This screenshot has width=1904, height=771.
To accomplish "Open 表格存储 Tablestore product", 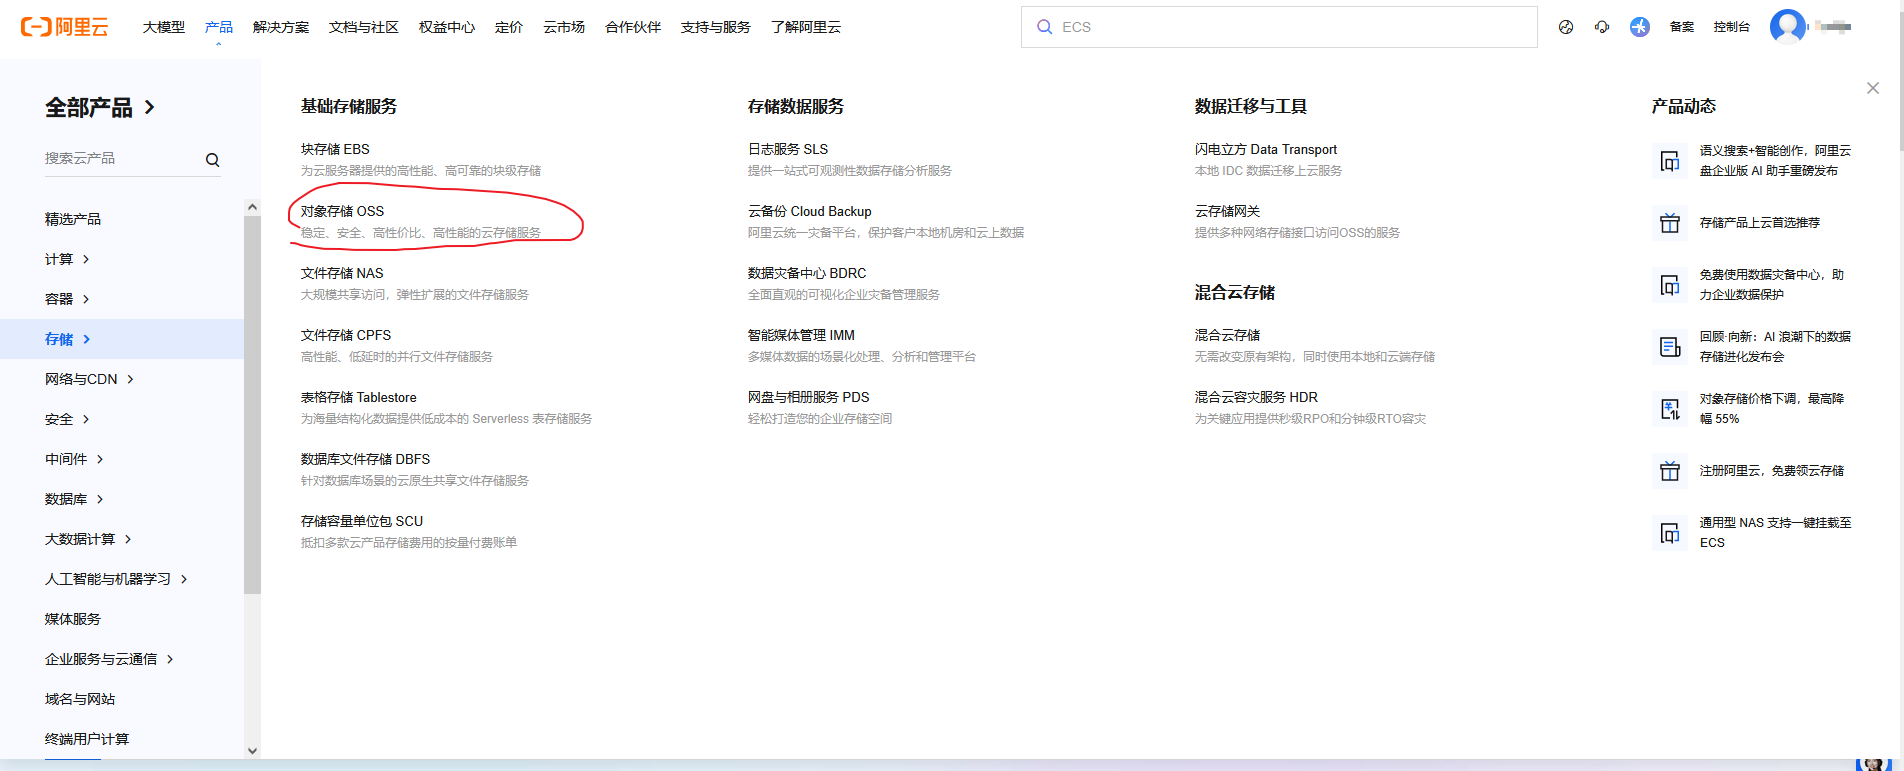I will click(359, 397).
